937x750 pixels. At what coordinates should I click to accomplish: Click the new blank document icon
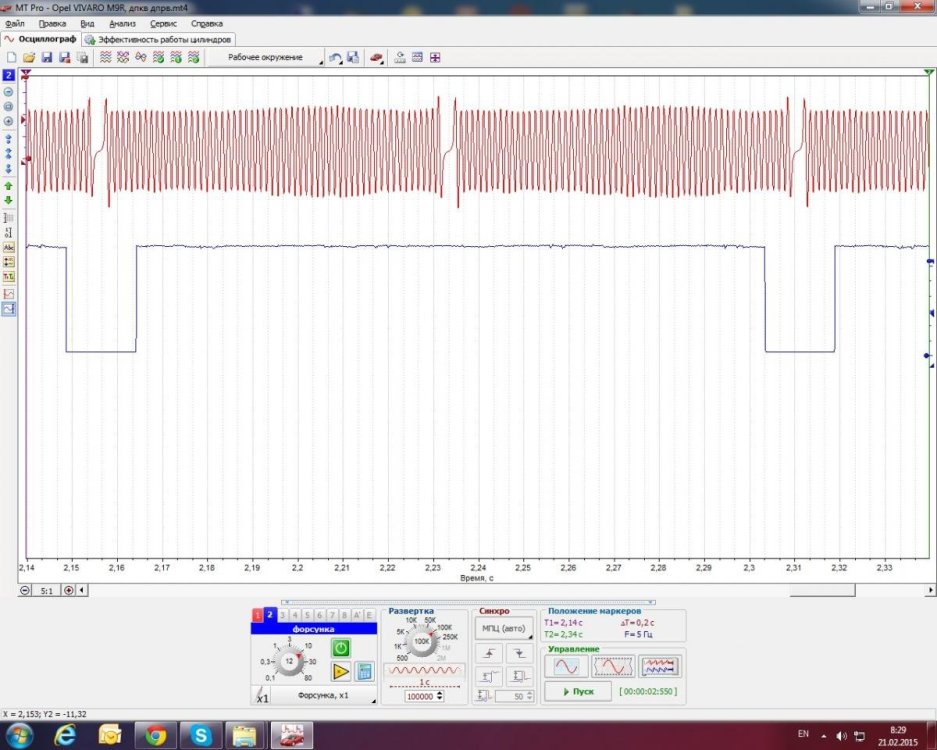(12, 58)
